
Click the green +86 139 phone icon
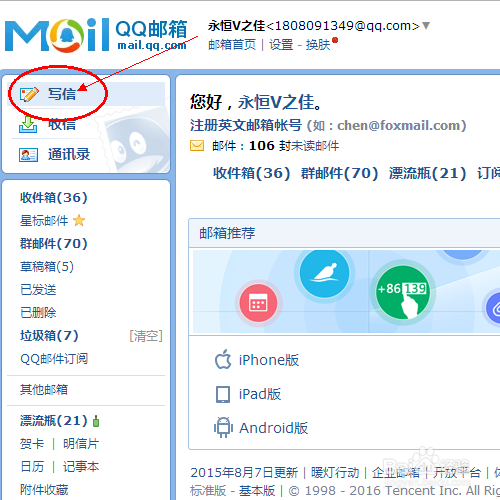coord(403,292)
